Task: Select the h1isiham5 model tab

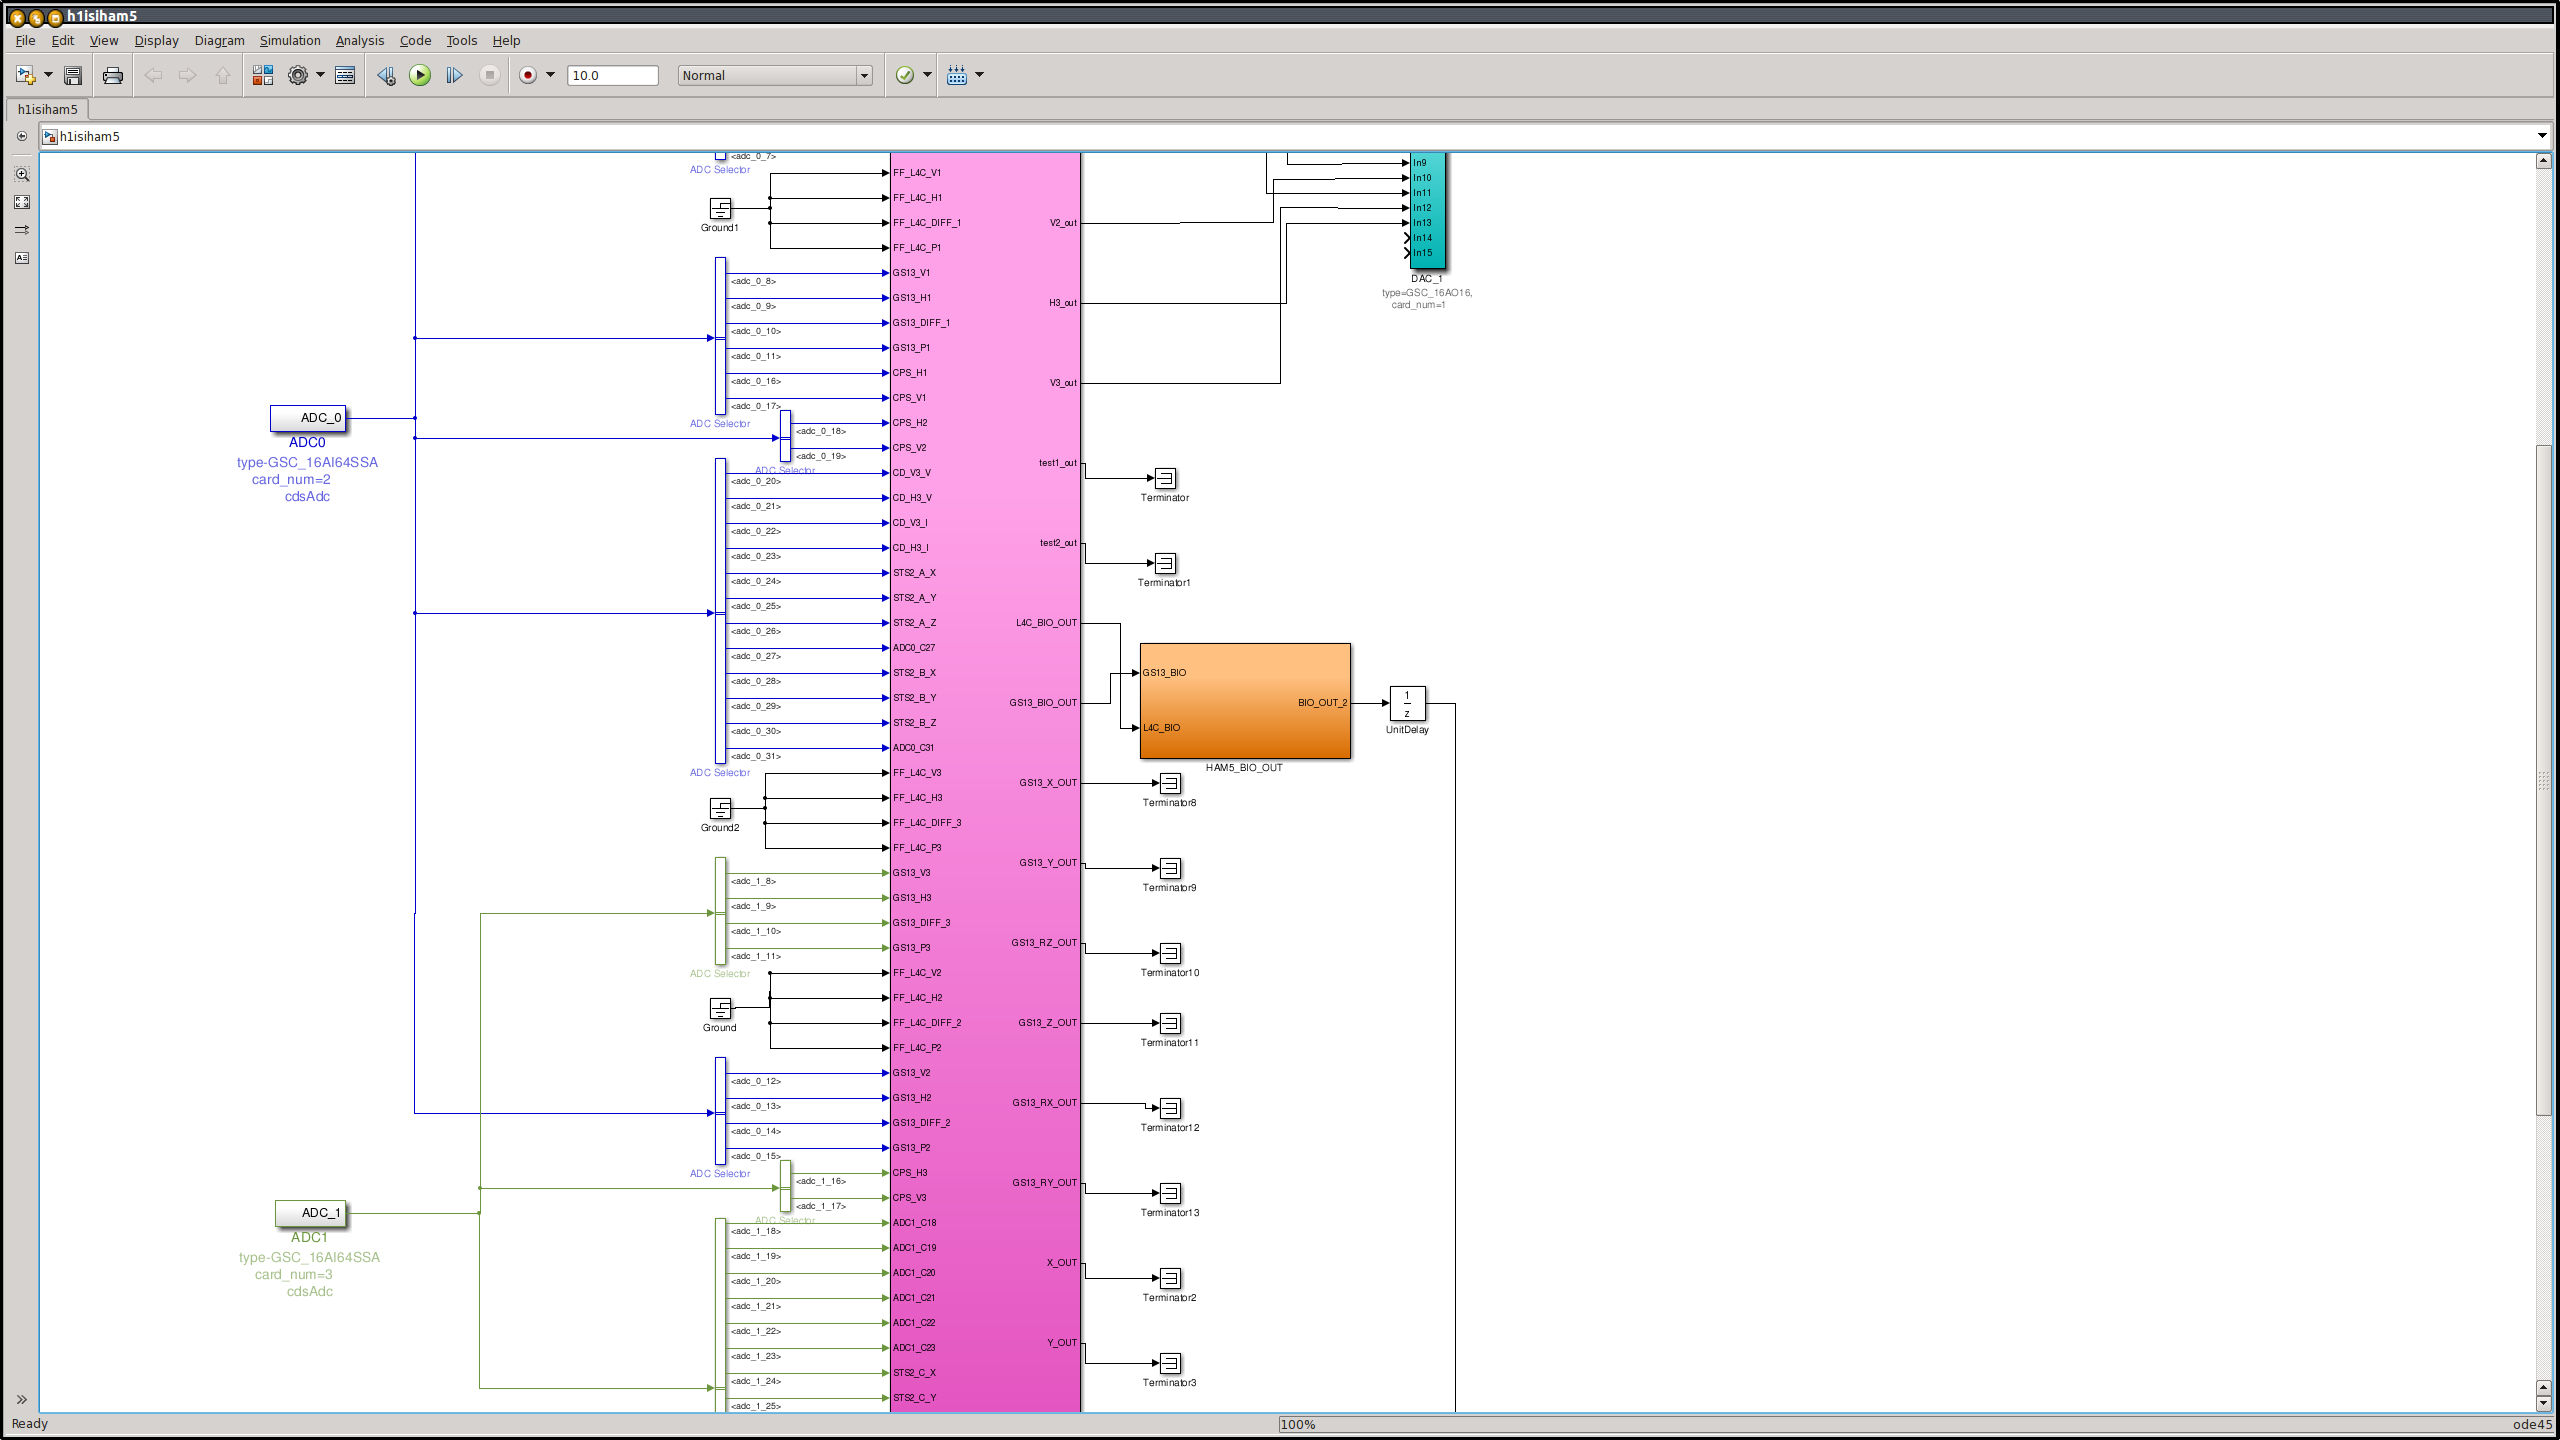Action: pyautogui.click(x=47, y=109)
